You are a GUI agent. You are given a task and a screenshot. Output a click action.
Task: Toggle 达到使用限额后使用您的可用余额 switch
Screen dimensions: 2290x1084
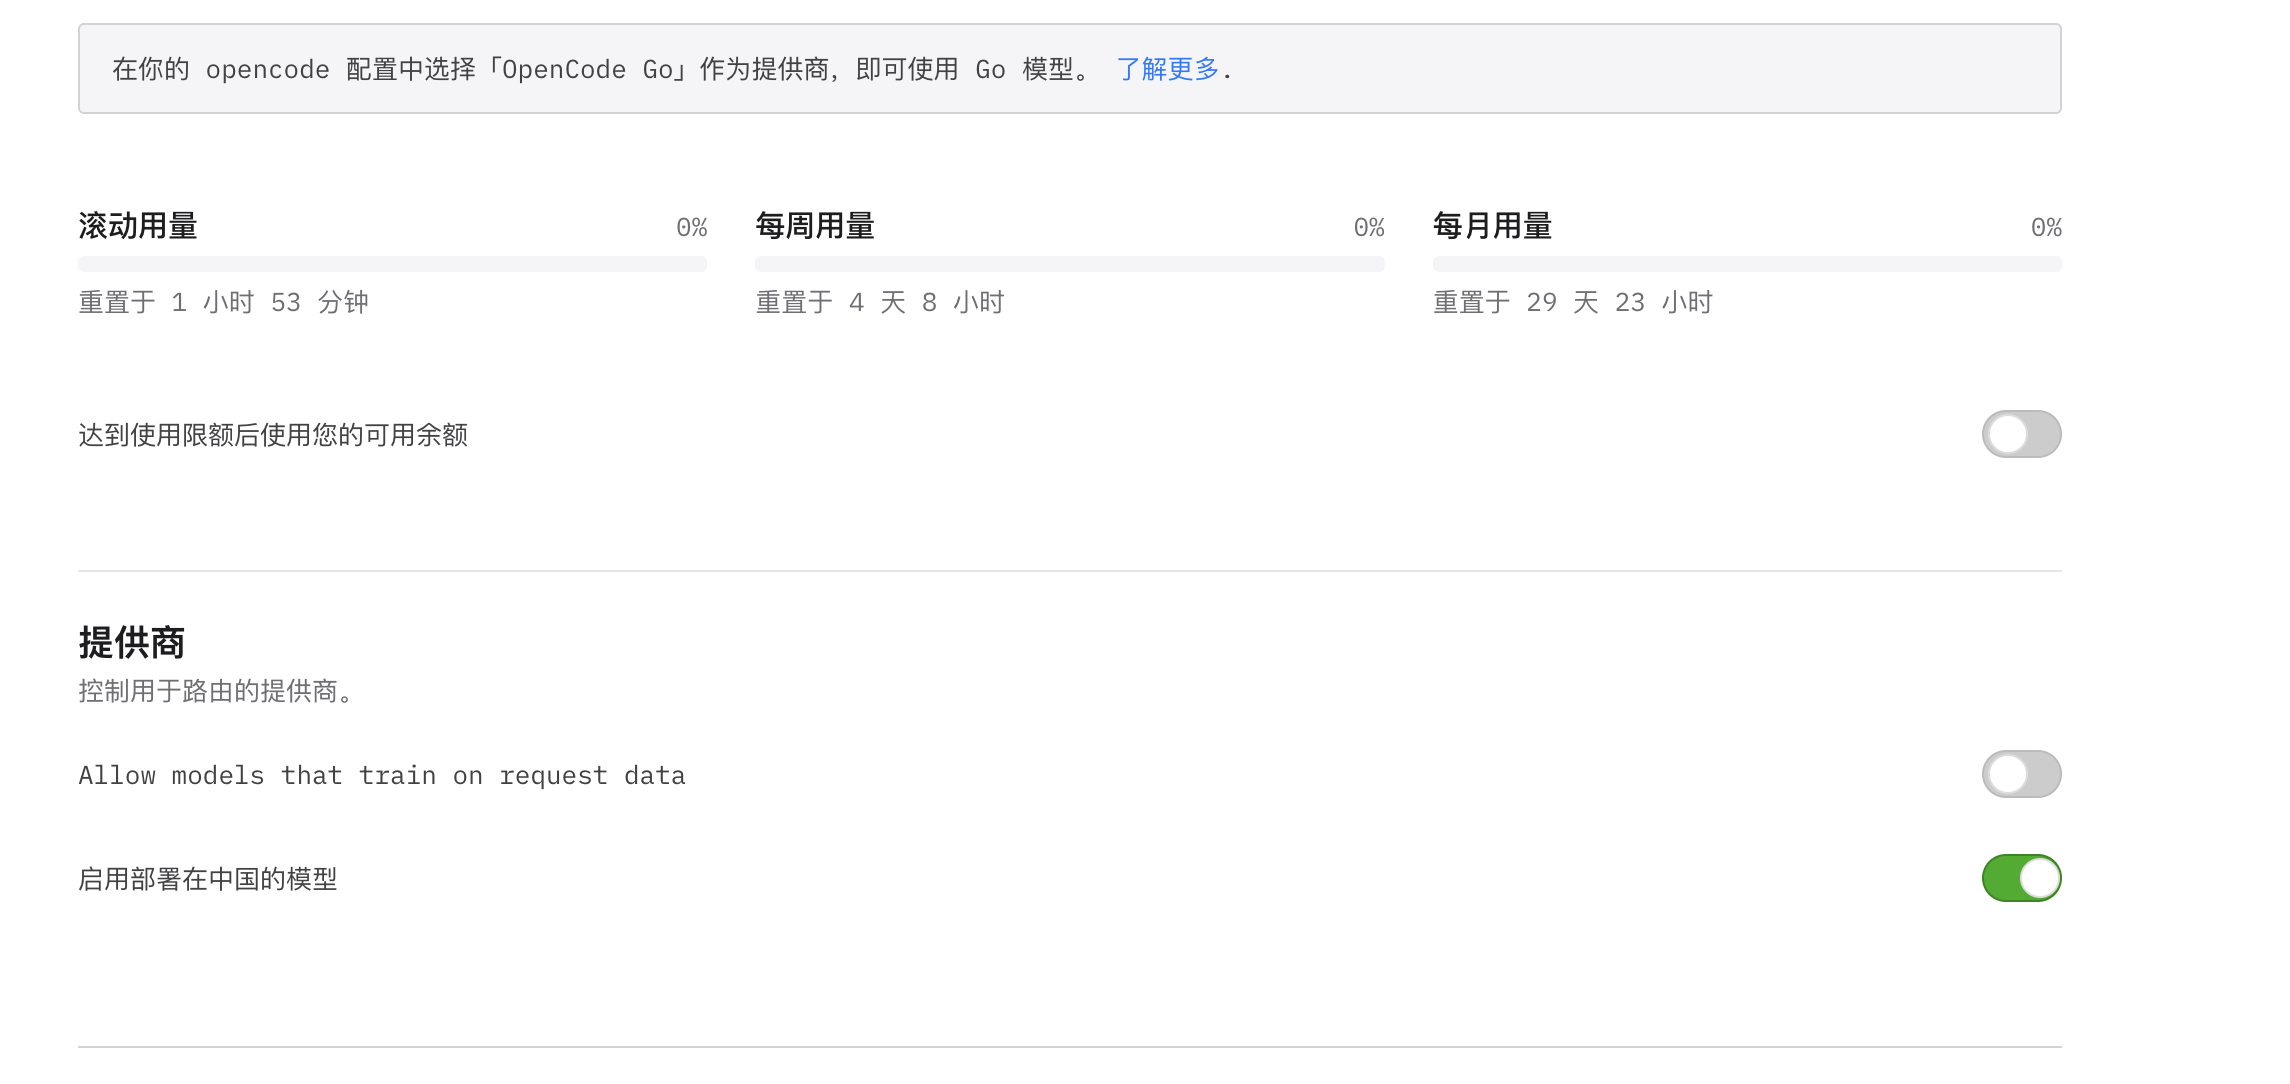2021,434
